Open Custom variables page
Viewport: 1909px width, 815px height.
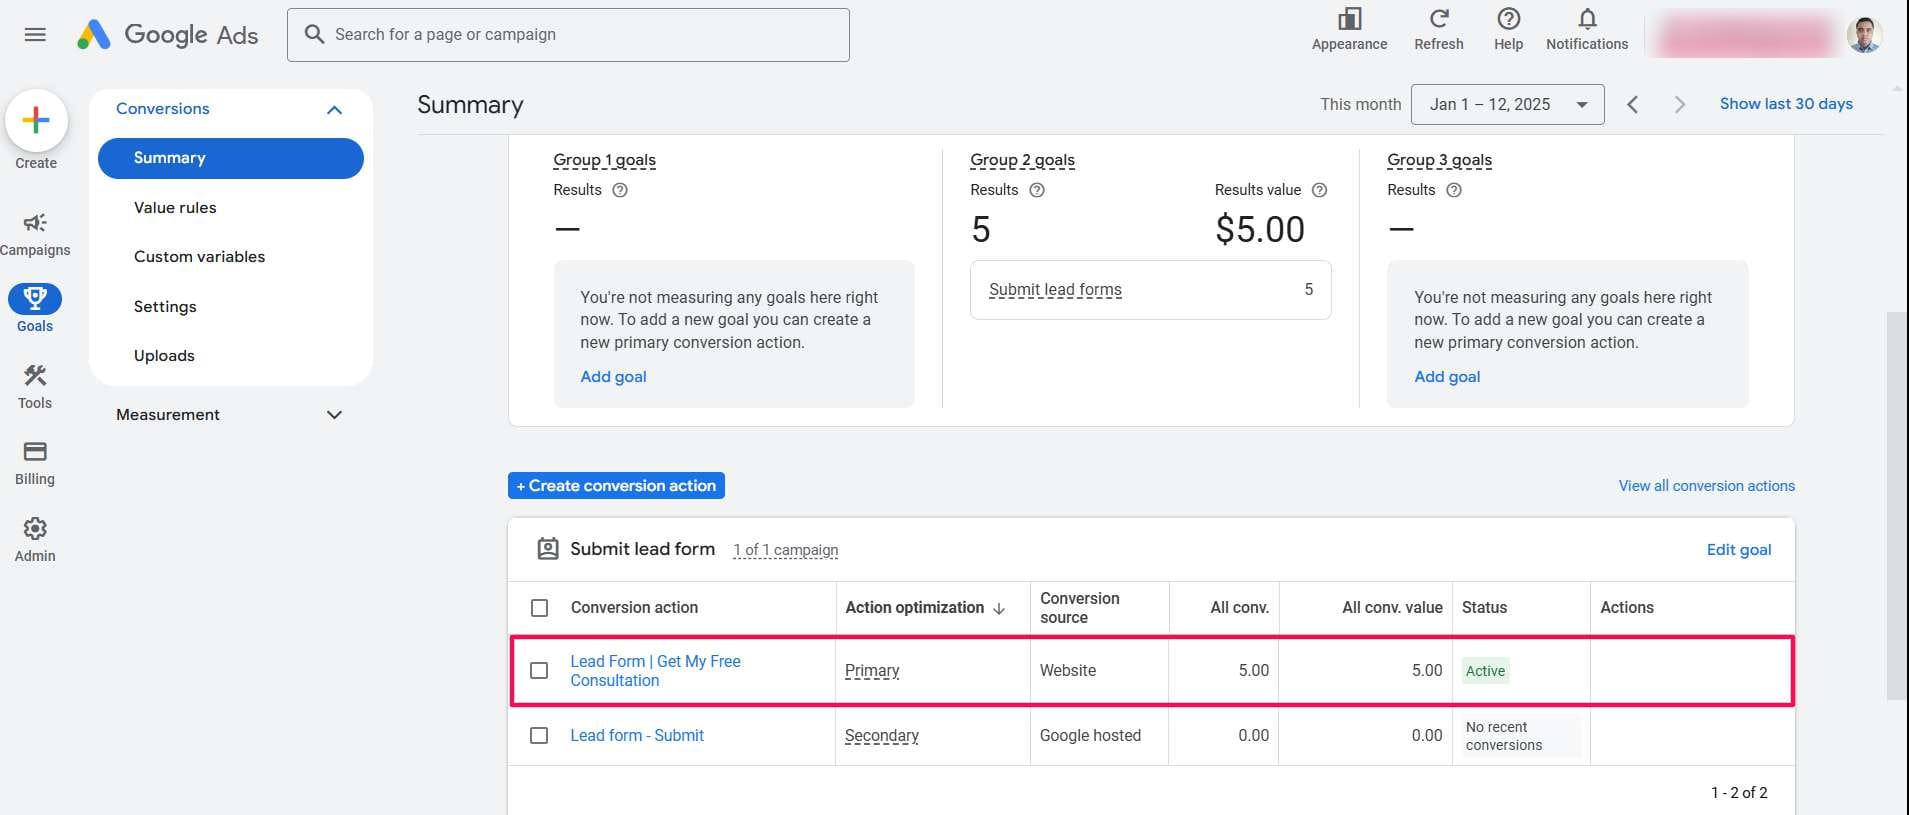199,257
